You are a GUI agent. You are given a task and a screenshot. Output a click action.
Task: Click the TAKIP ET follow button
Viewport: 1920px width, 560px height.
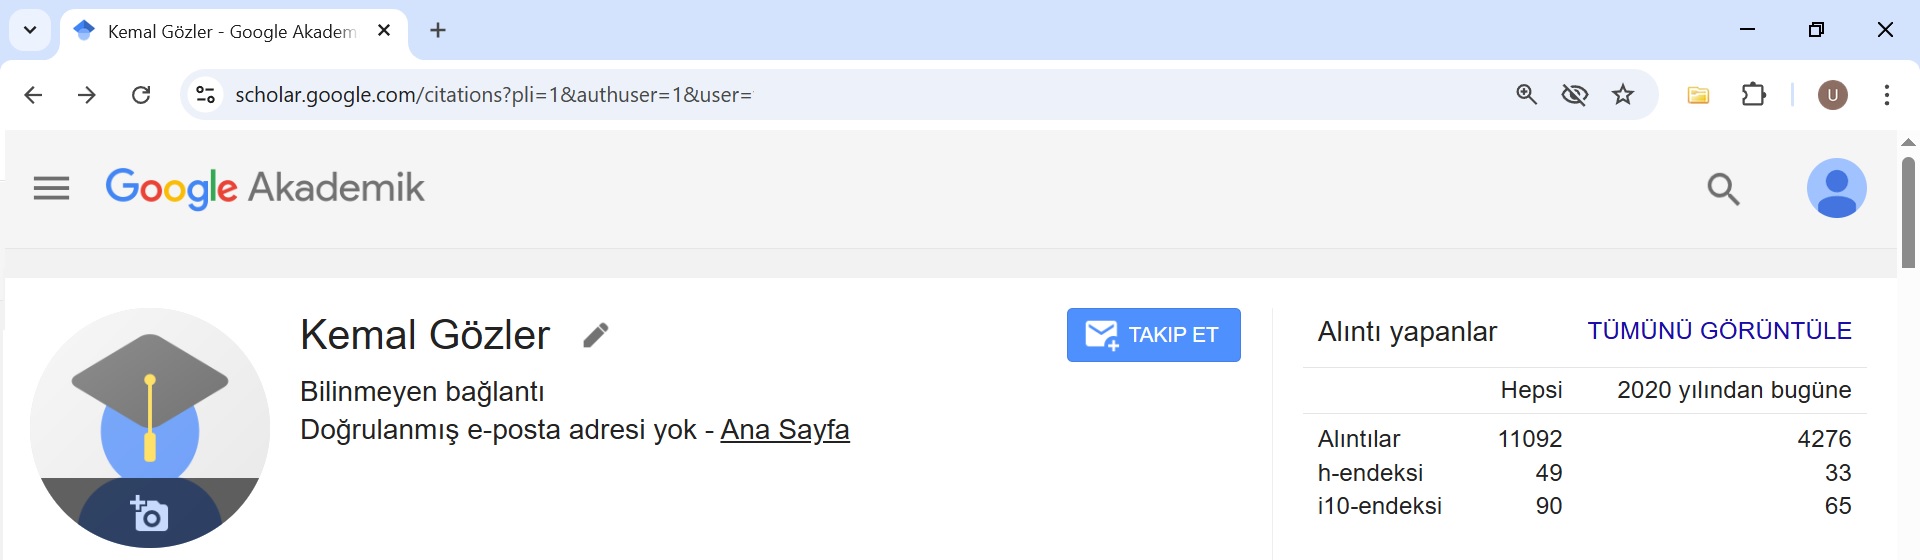[x=1153, y=335]
